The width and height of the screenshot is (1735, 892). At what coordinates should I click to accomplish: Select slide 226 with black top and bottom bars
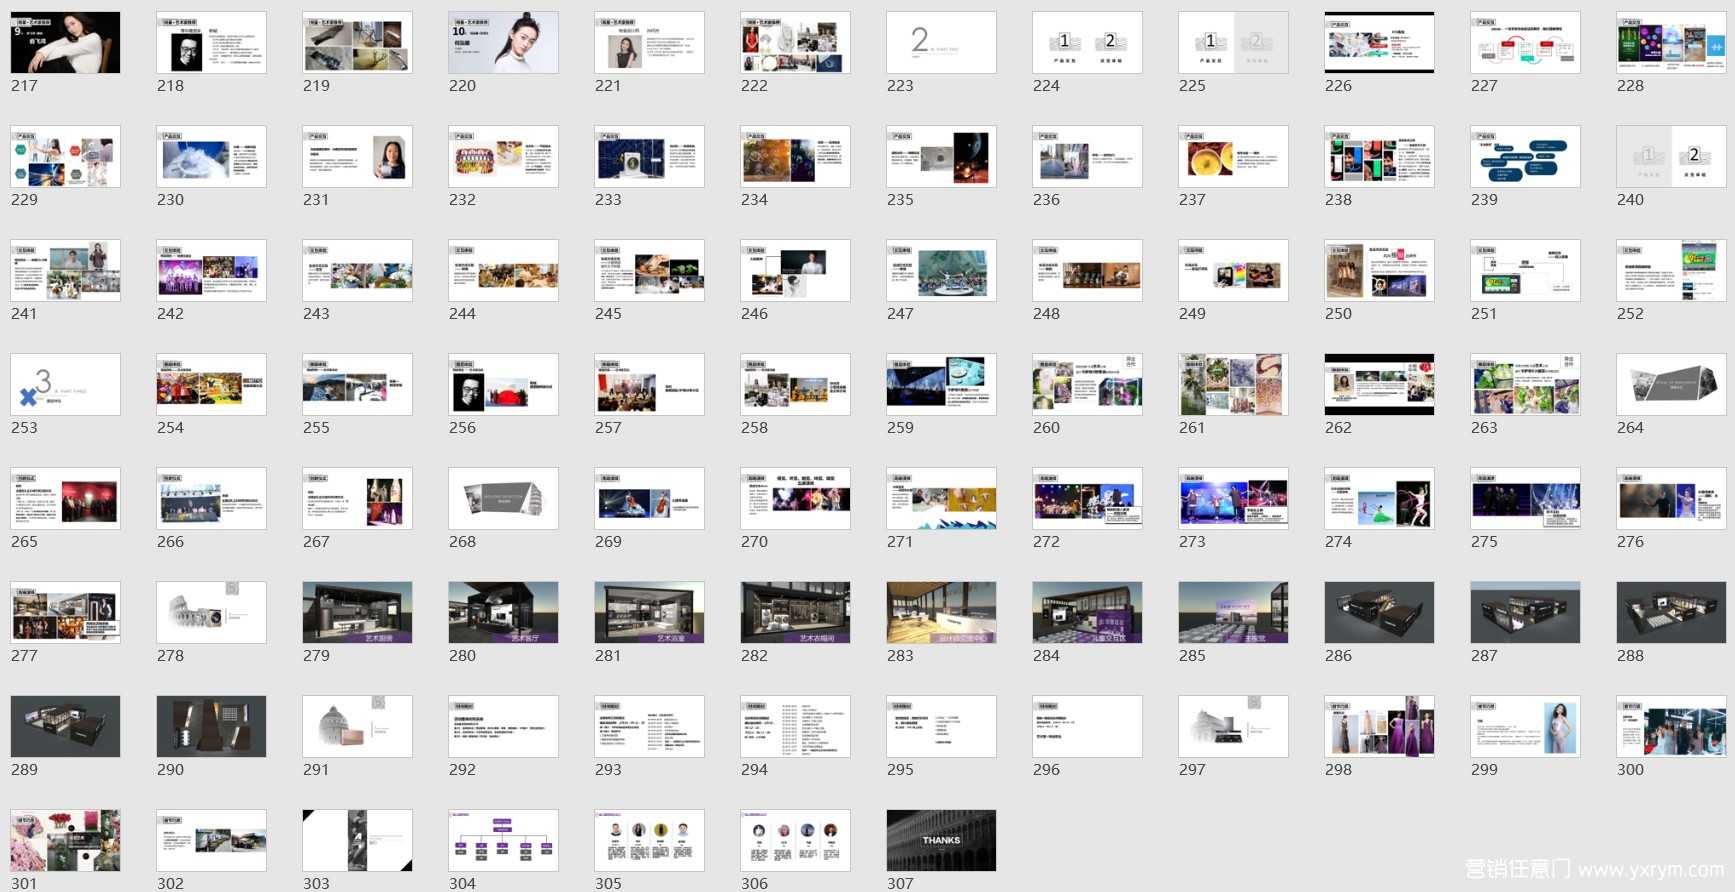(x=1379, y=43)
